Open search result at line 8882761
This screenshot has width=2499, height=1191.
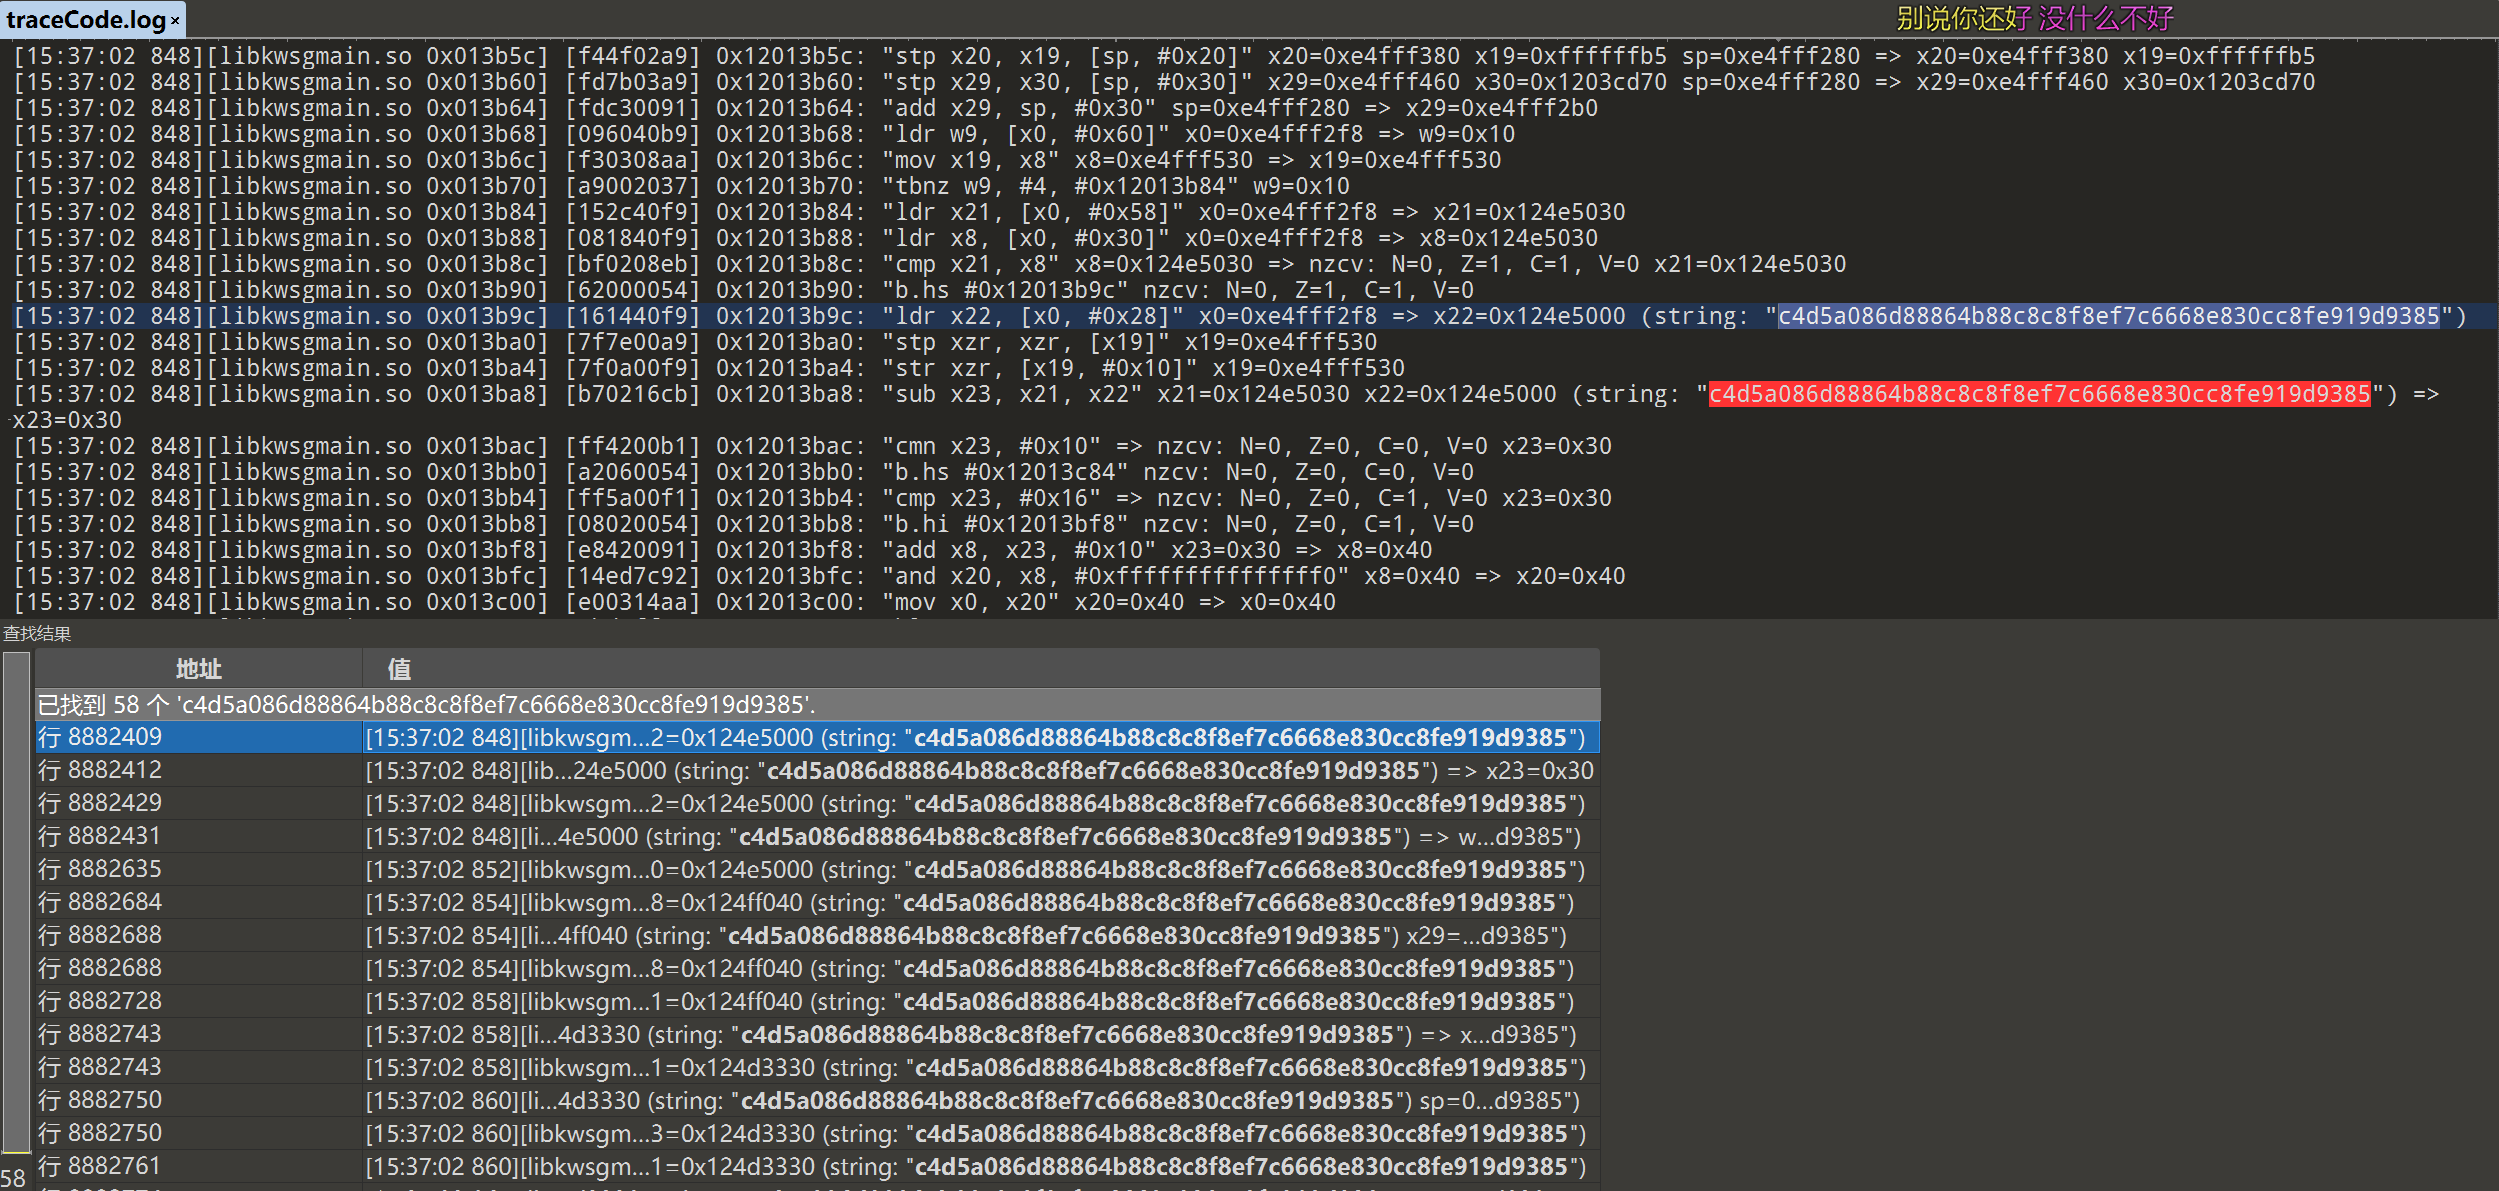[100, 1166]
